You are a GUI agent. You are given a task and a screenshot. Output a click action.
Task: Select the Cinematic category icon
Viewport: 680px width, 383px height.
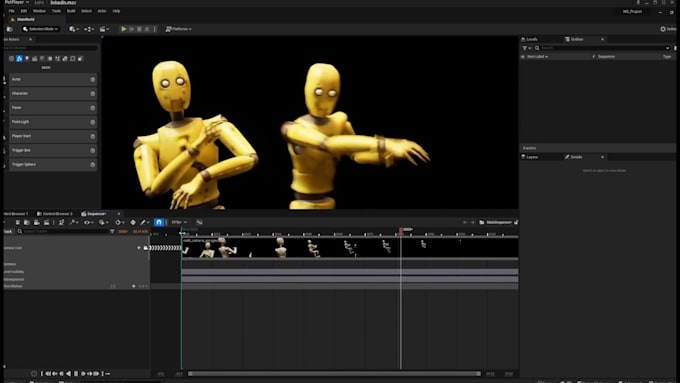(x=35, y=59)
